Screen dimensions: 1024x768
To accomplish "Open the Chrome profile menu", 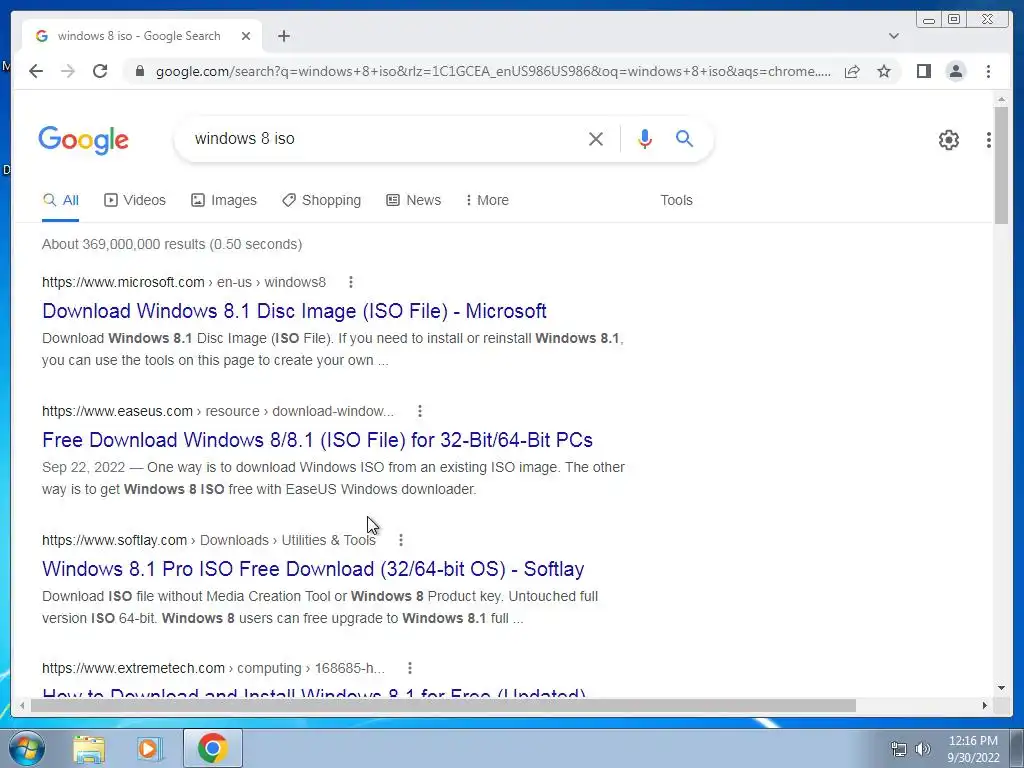I will [956, 71].
